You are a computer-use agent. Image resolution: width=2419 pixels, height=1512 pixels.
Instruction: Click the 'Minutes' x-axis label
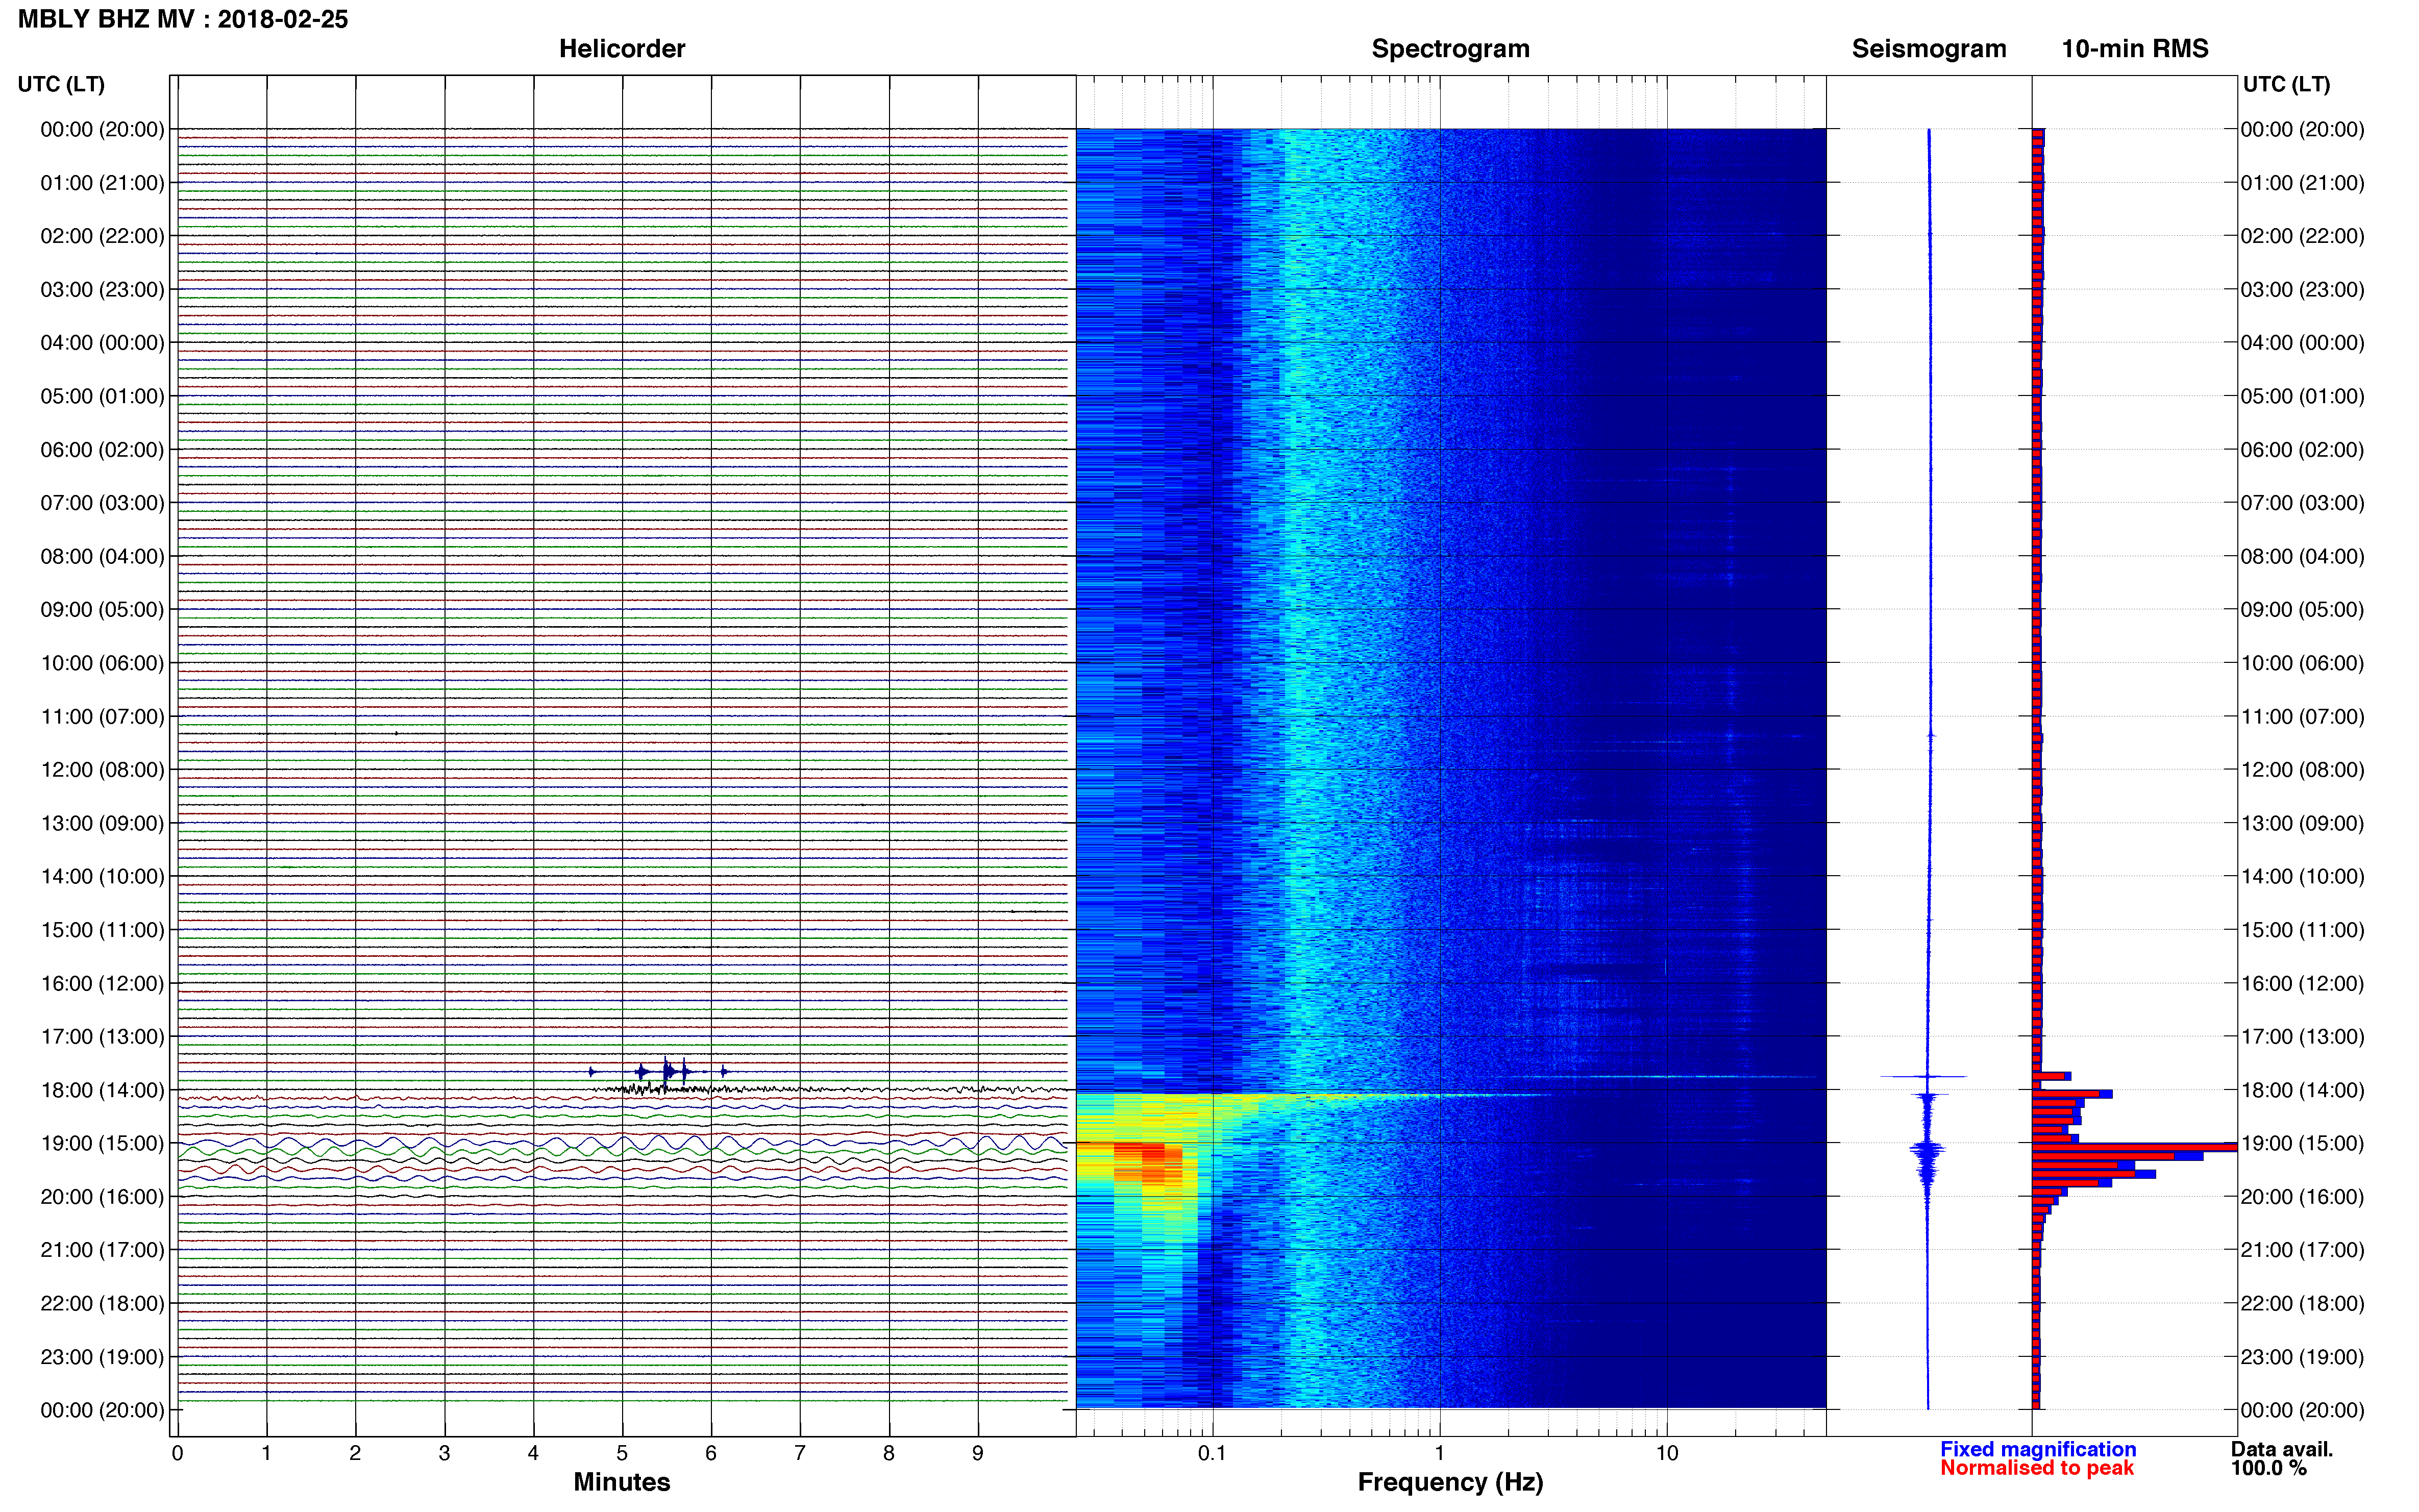[622, 1482]
